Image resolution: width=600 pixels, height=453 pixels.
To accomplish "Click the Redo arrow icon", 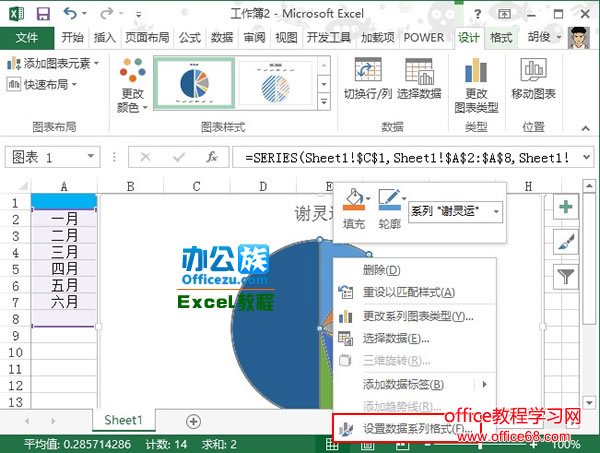I will 106,14.
